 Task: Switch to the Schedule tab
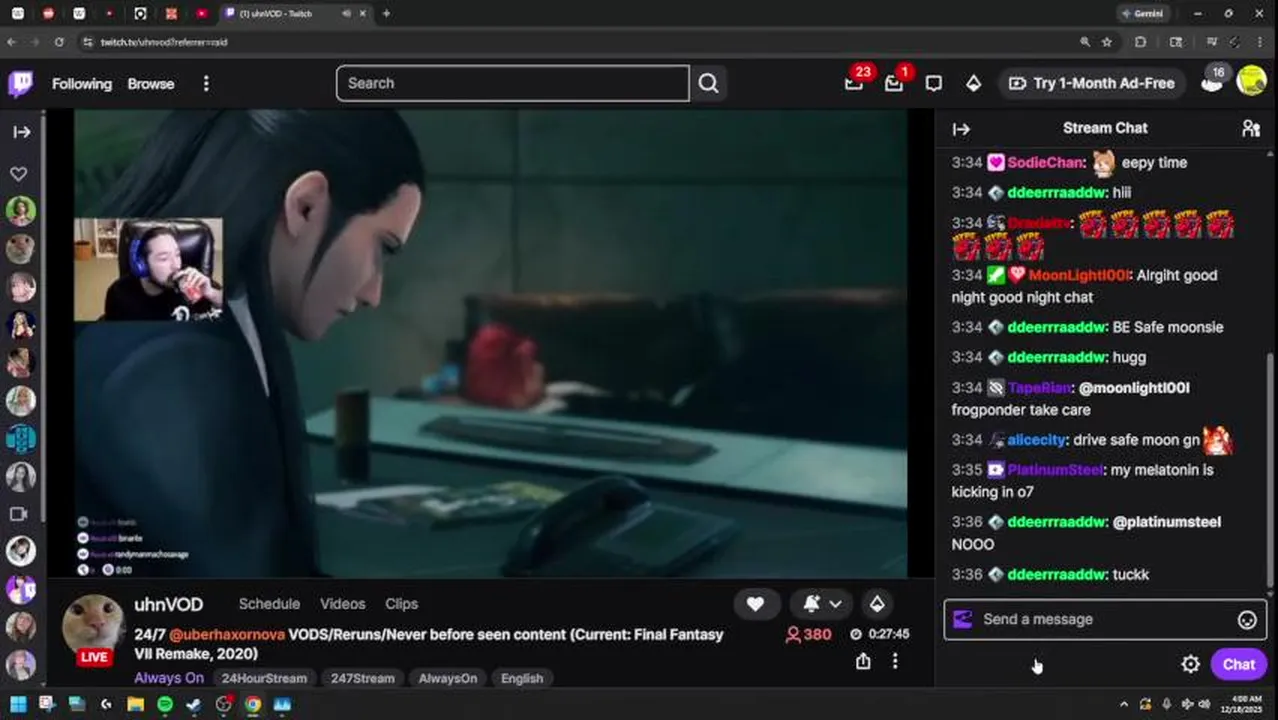269,604
